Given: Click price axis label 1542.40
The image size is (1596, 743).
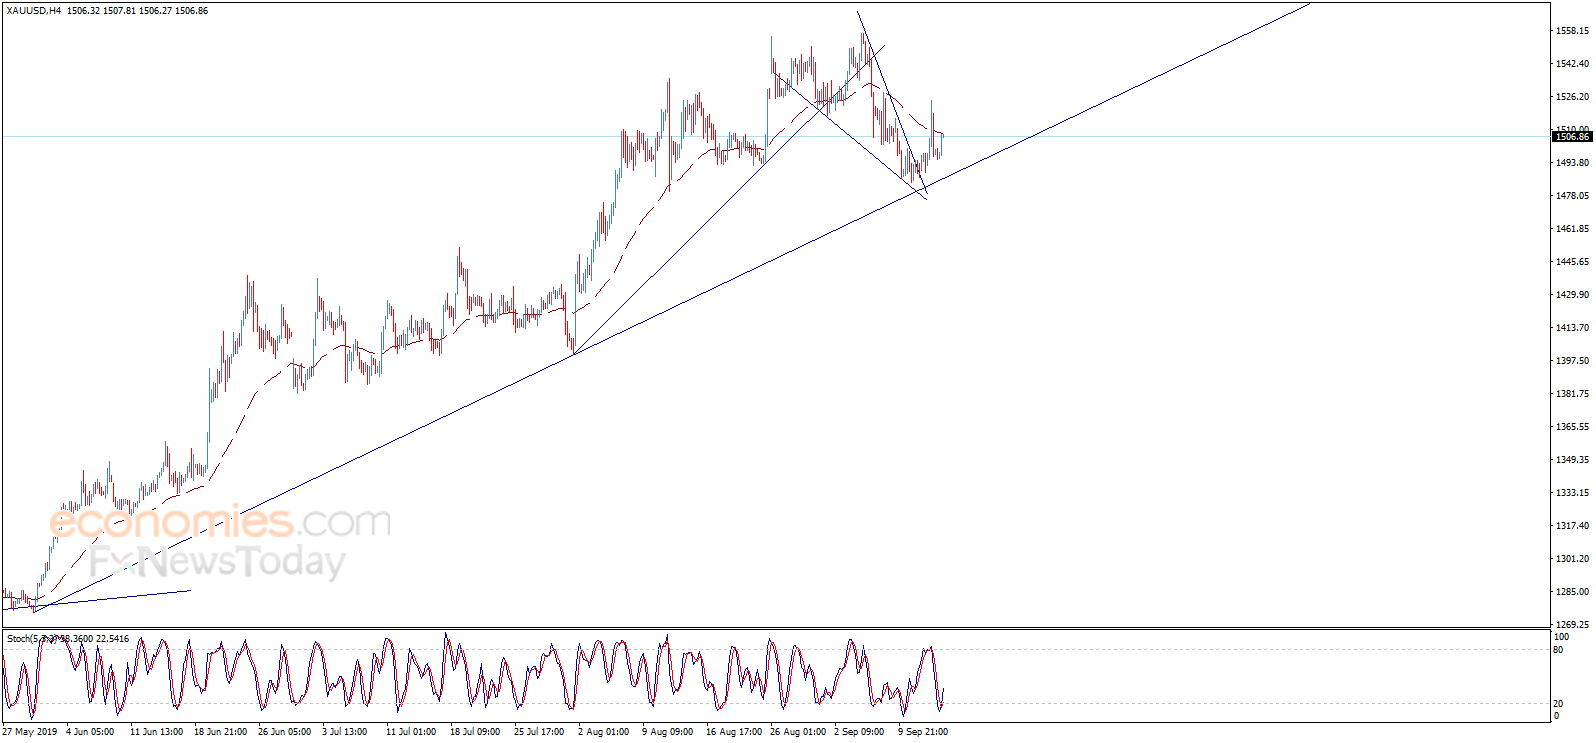Looking at the screenshot, I should coord(1572,64).
